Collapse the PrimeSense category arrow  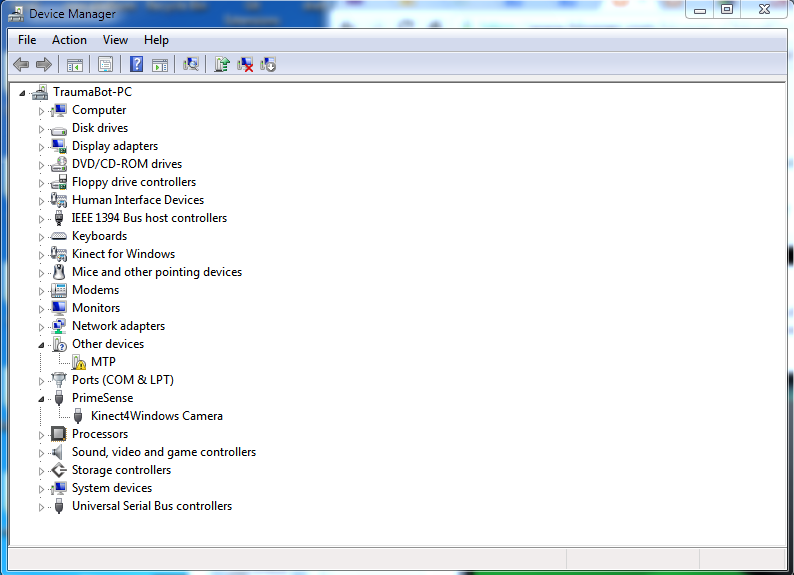[x=42, y=399]
